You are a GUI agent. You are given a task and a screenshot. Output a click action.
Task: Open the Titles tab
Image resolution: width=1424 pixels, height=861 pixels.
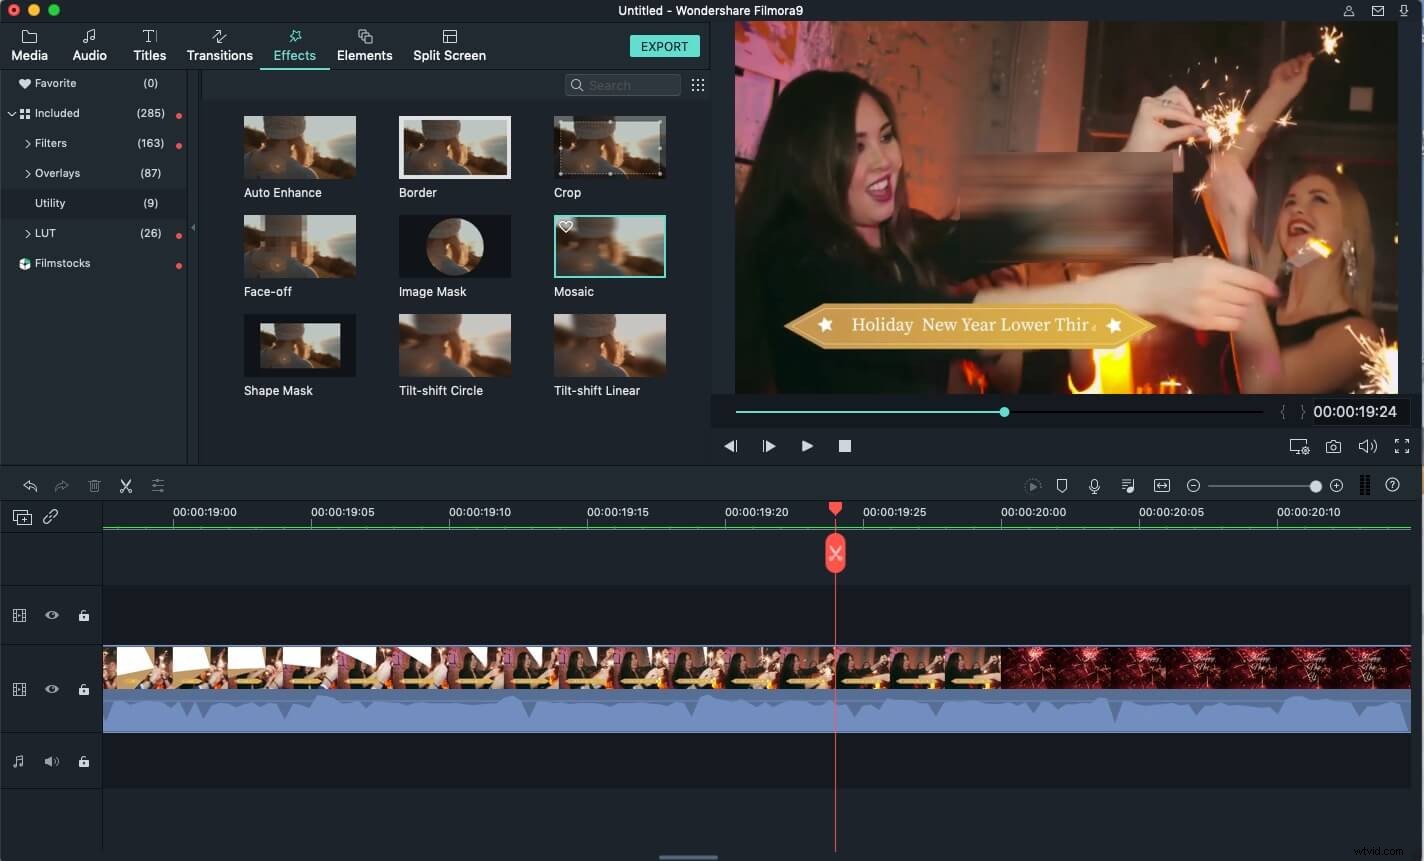[x=149, y=45]
